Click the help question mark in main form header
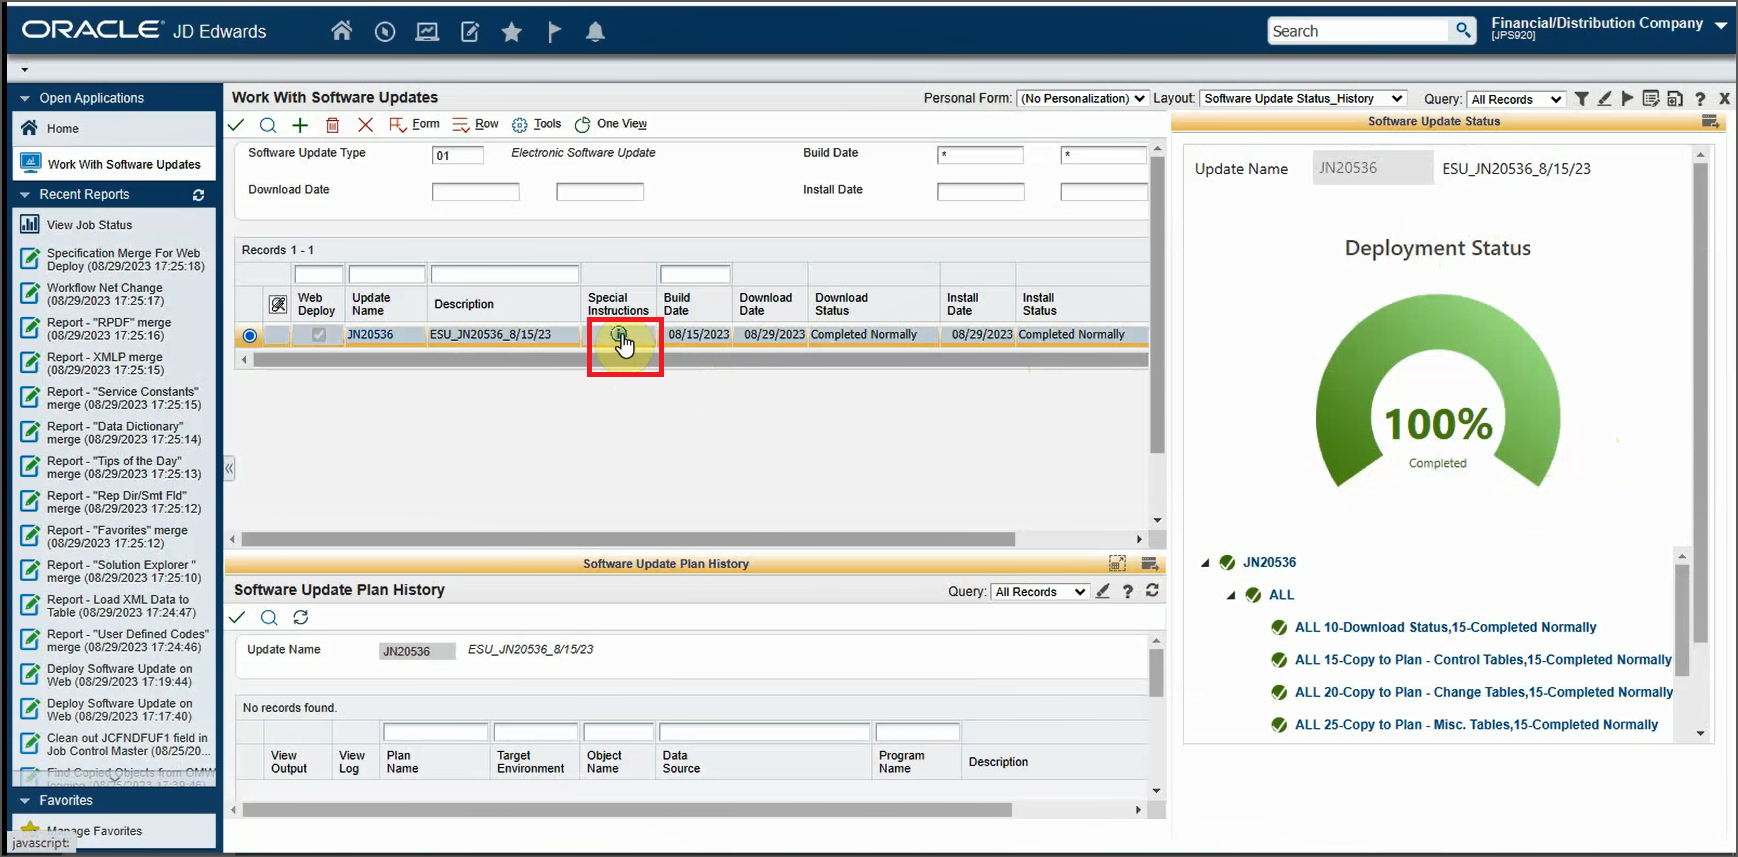Viewport: 1738px width, 857px height. coord(1700,98)
